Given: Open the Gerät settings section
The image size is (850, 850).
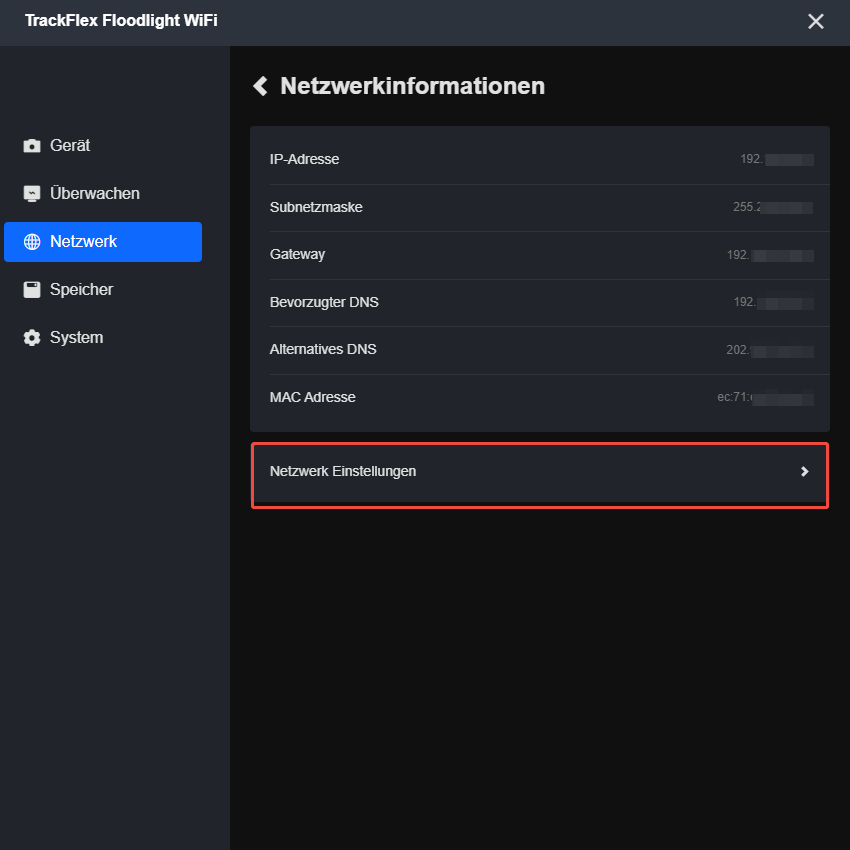Looking at the screenshot, I should coord(103,146).
